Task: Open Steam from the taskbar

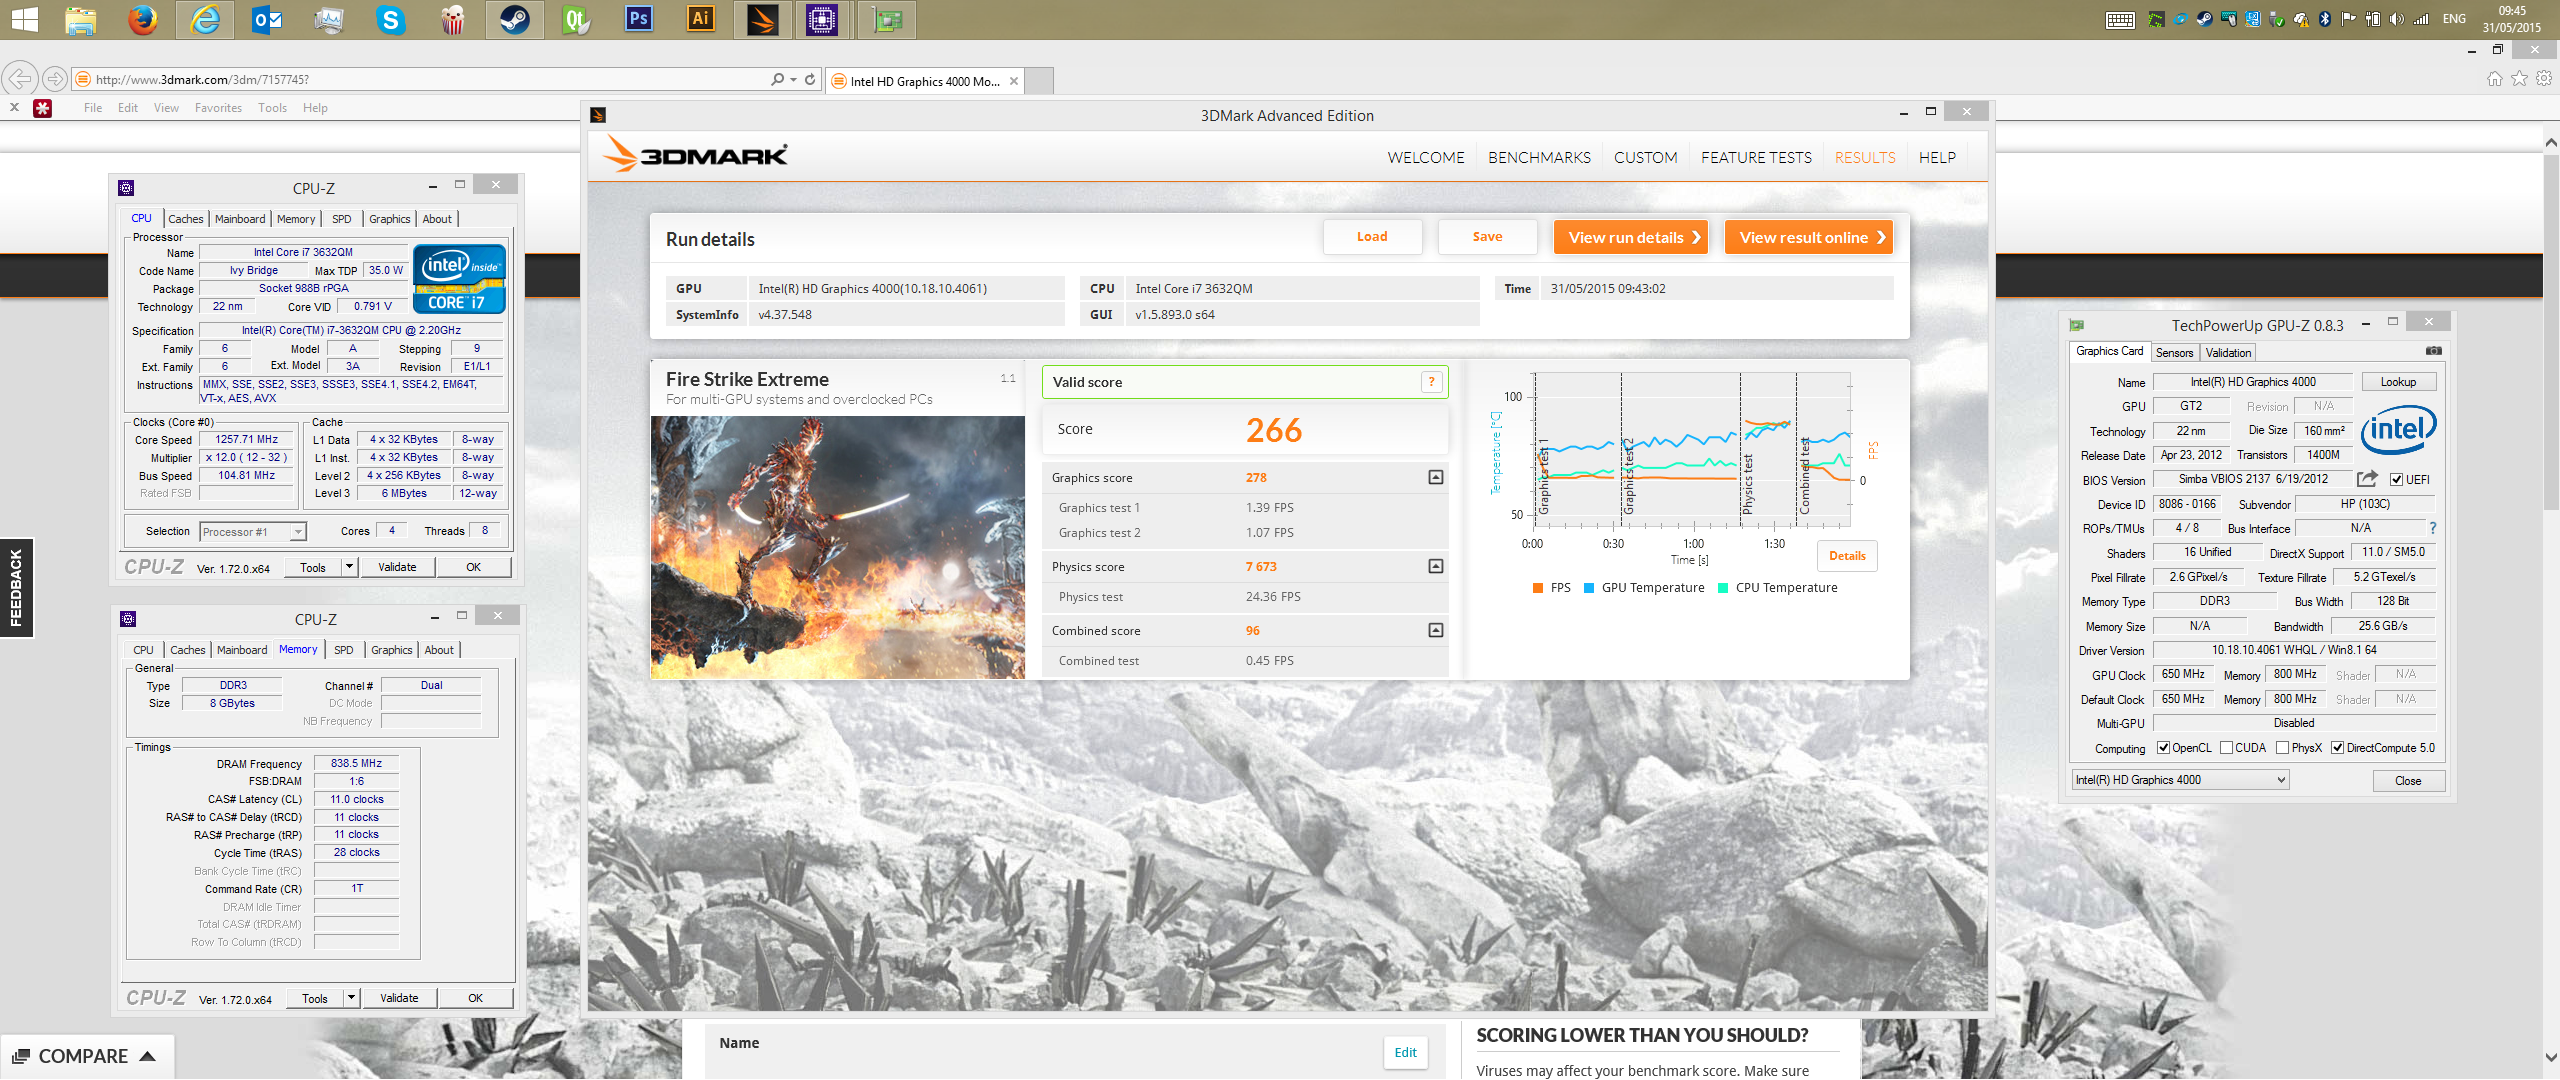Action: click(515, 19)
